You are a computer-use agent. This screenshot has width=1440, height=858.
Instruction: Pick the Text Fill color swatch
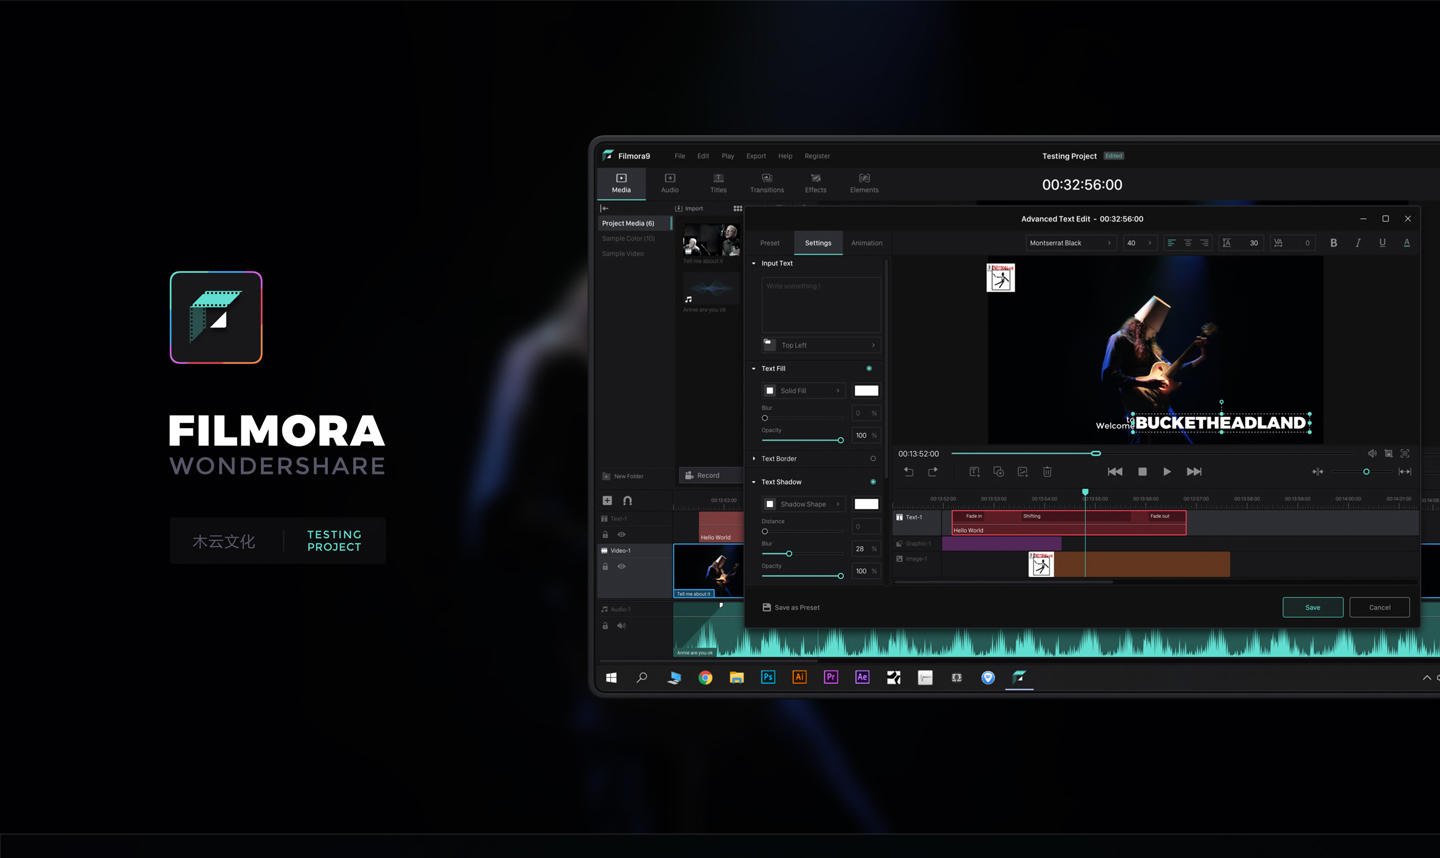867,391
